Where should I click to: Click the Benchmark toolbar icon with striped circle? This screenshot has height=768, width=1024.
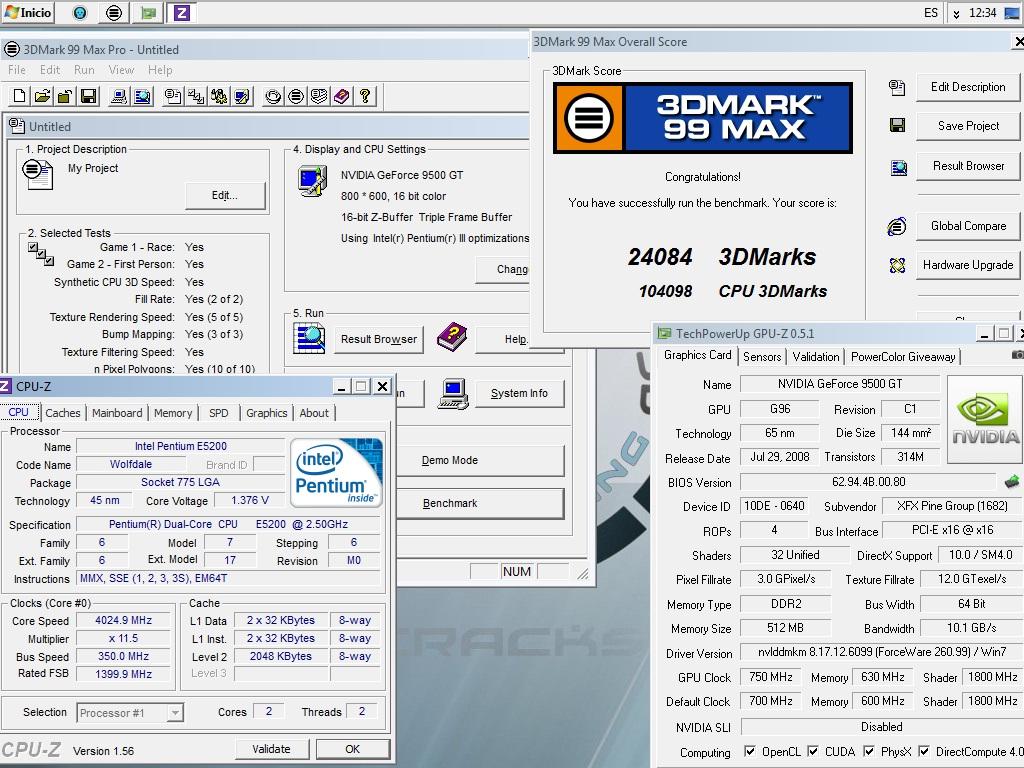click(296, 97)
